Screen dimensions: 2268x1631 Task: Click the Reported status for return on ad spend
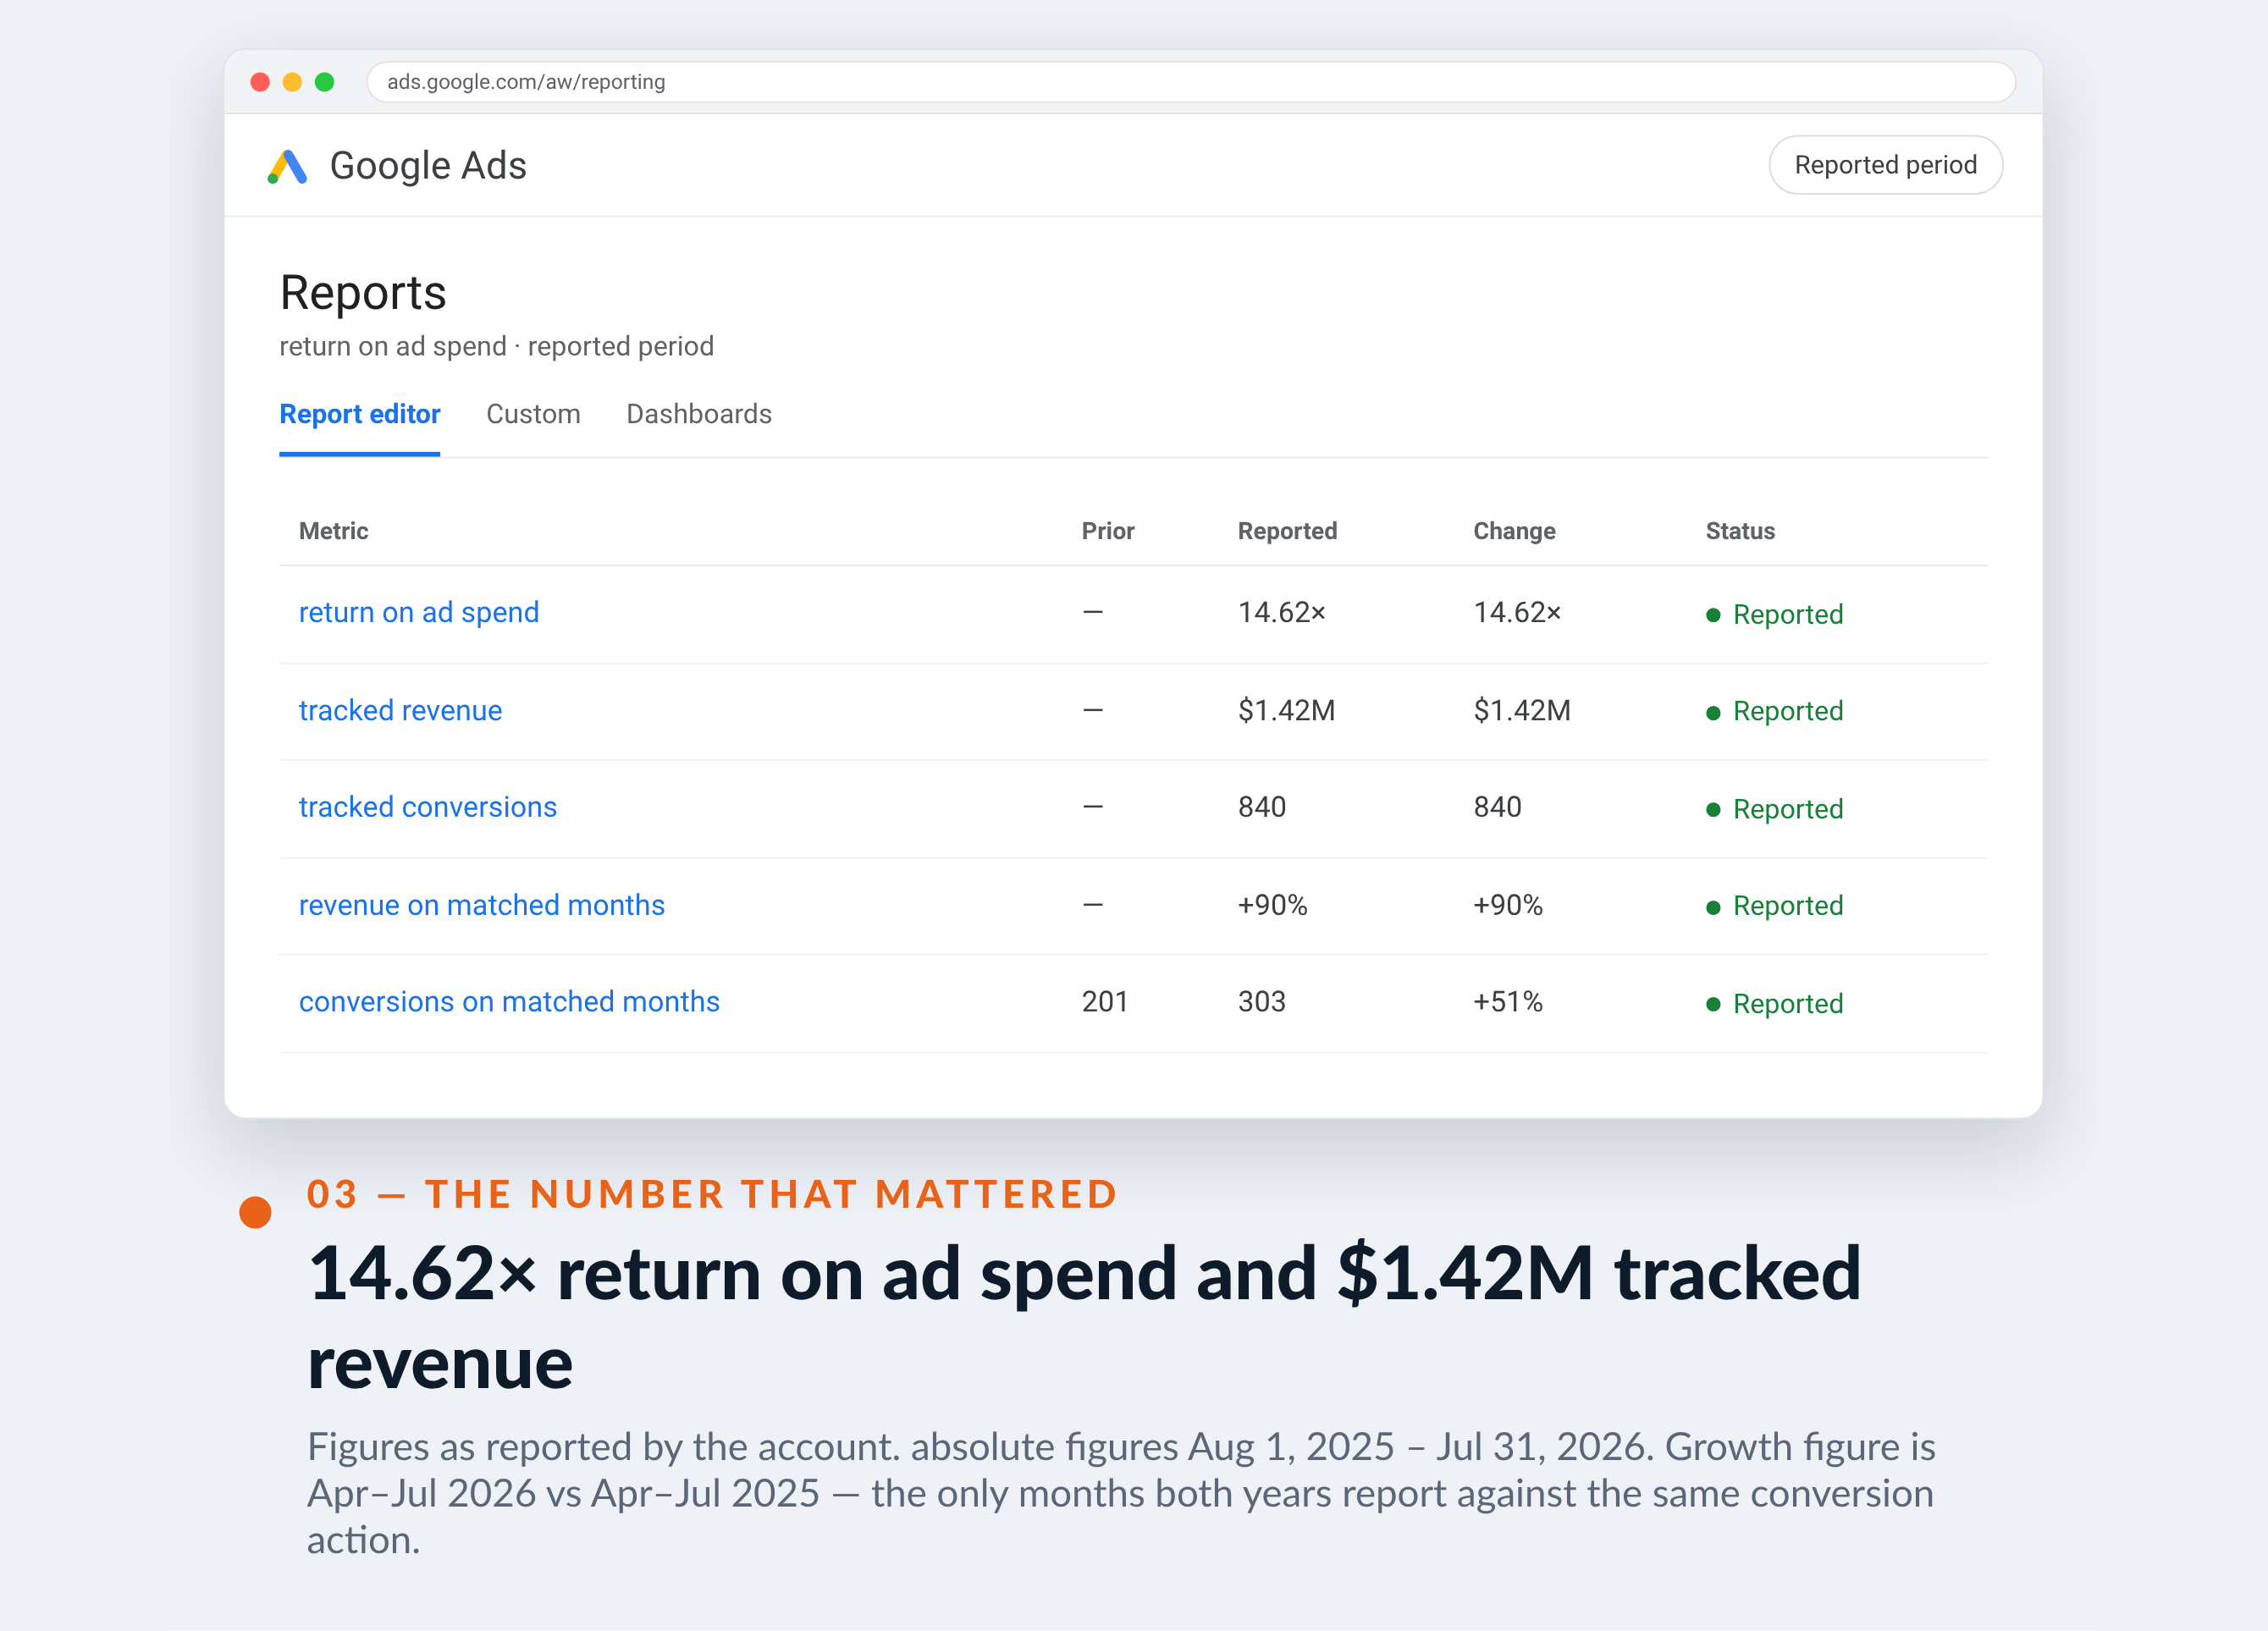[1775, 614]
